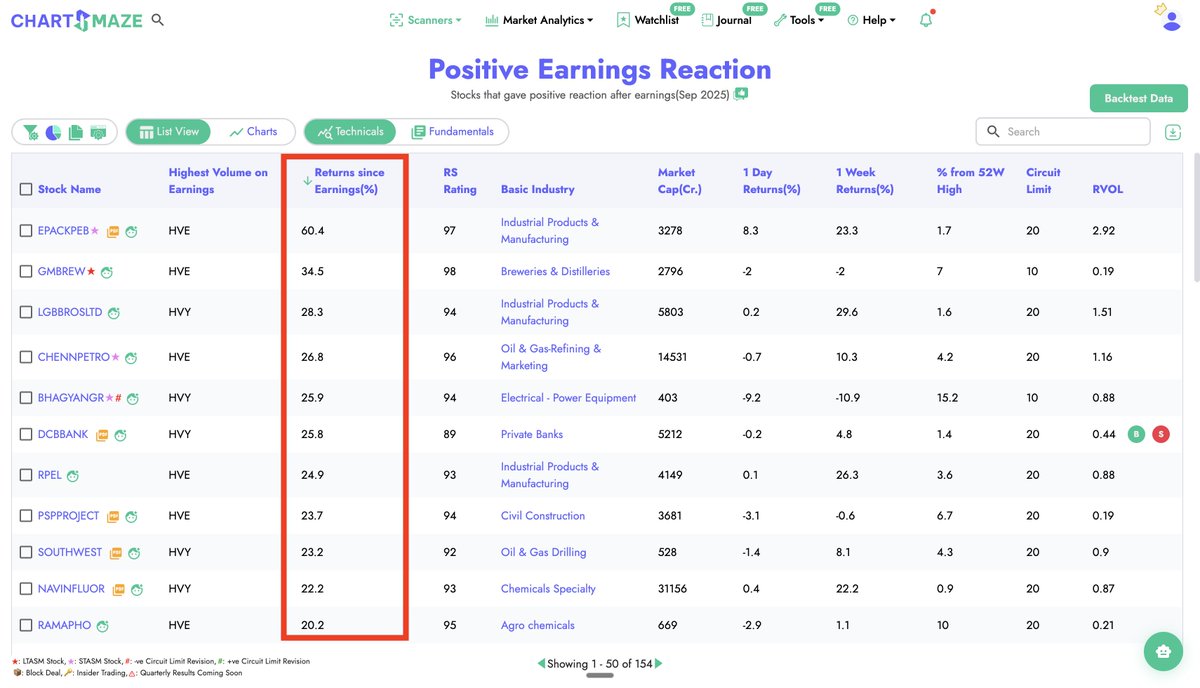Switch to the Charts view tab
Screen dimensions: 1200x688
point(254,132)
